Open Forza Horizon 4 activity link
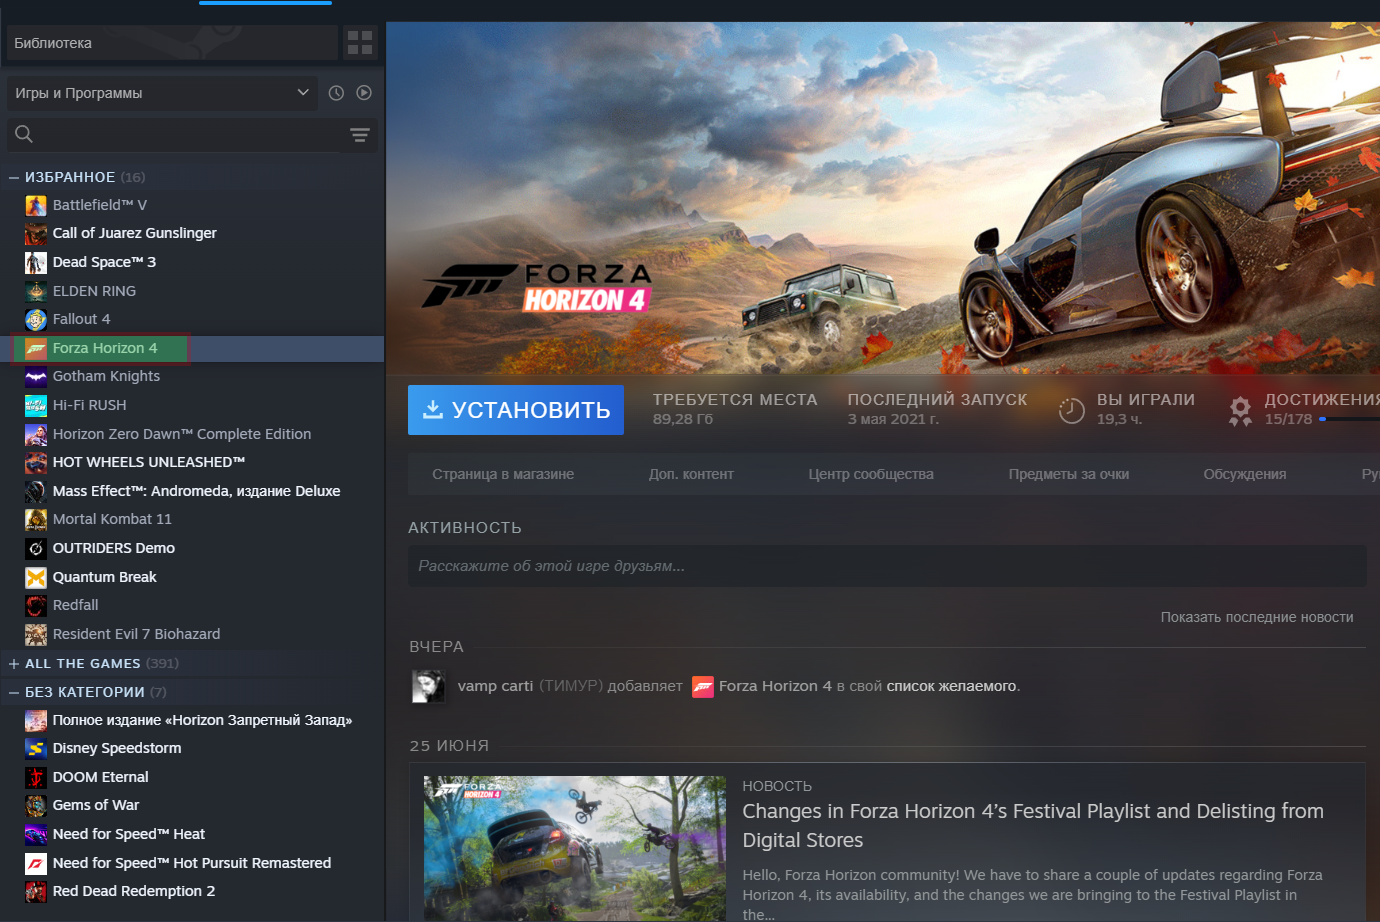1380x922 pixels. [x=775, y=686]
